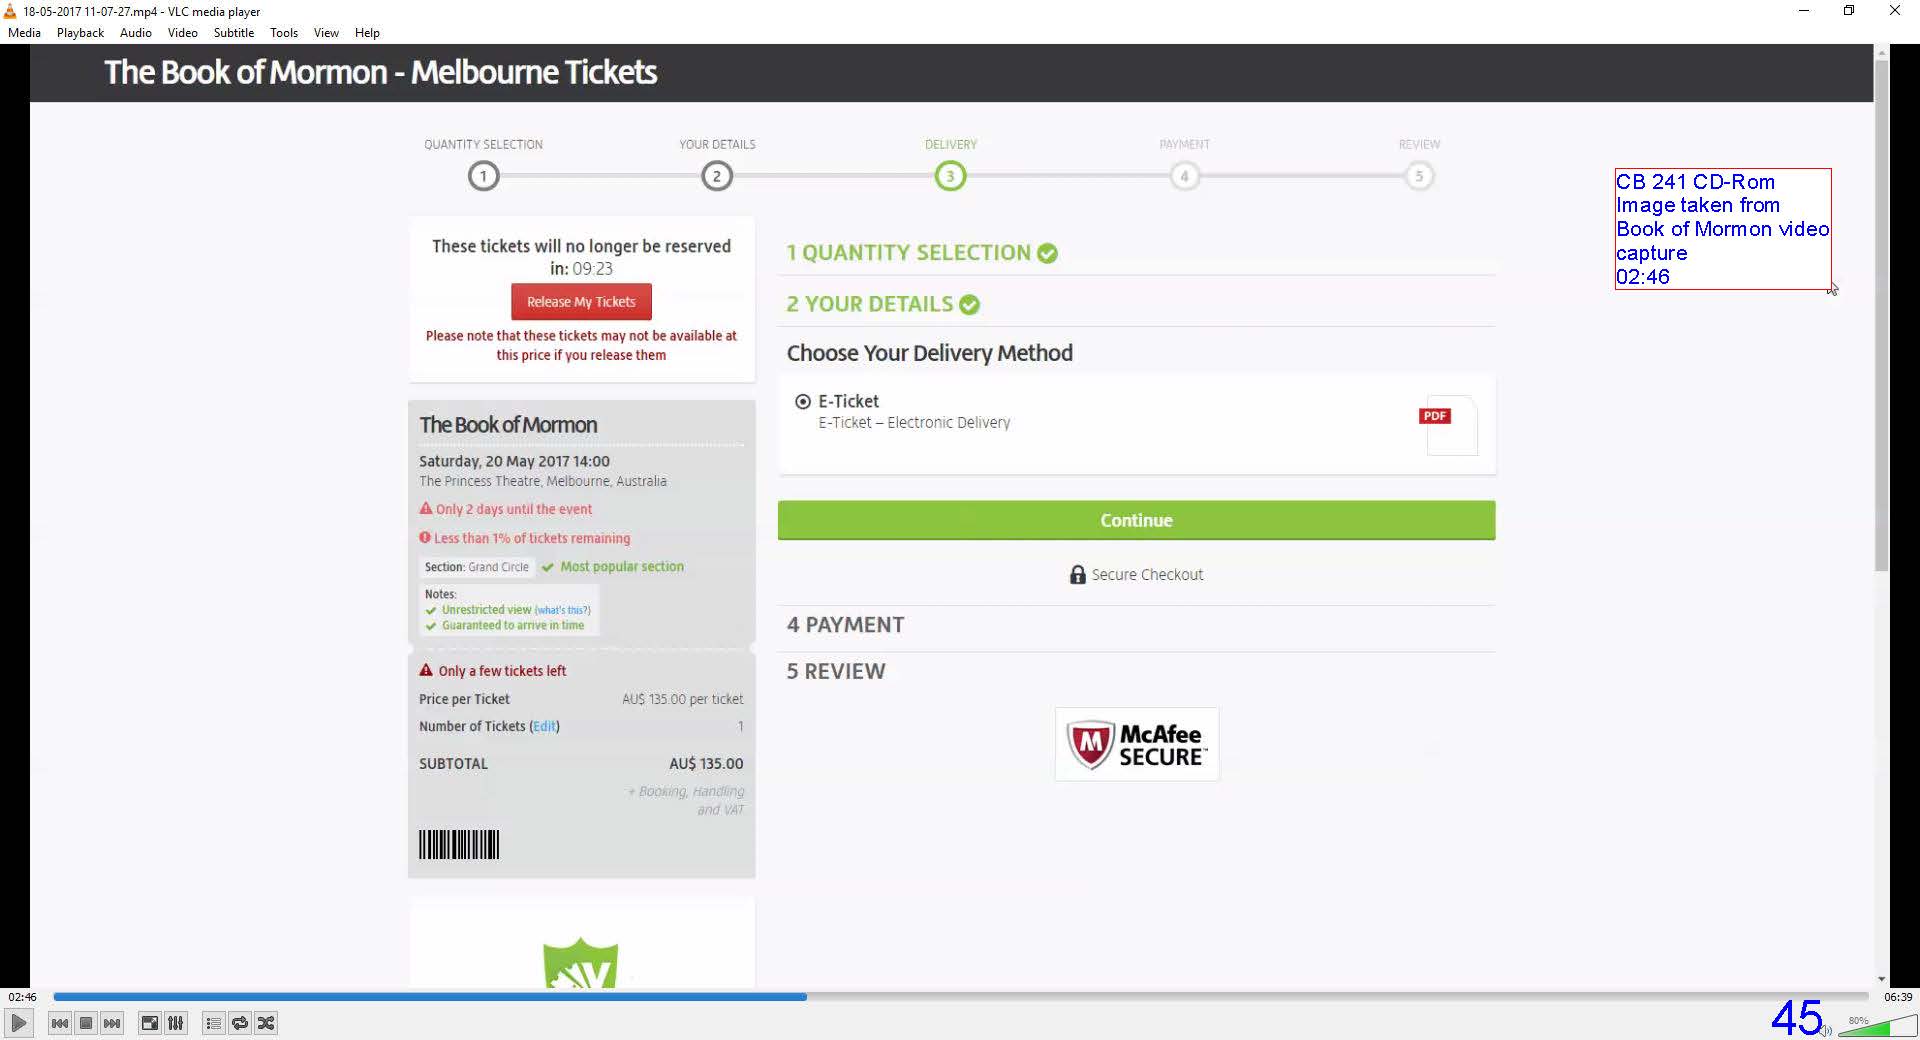Viewport: 1920px width, 1040px height.
Task: Click Most popular section checkmark
Action: [548, 567]
